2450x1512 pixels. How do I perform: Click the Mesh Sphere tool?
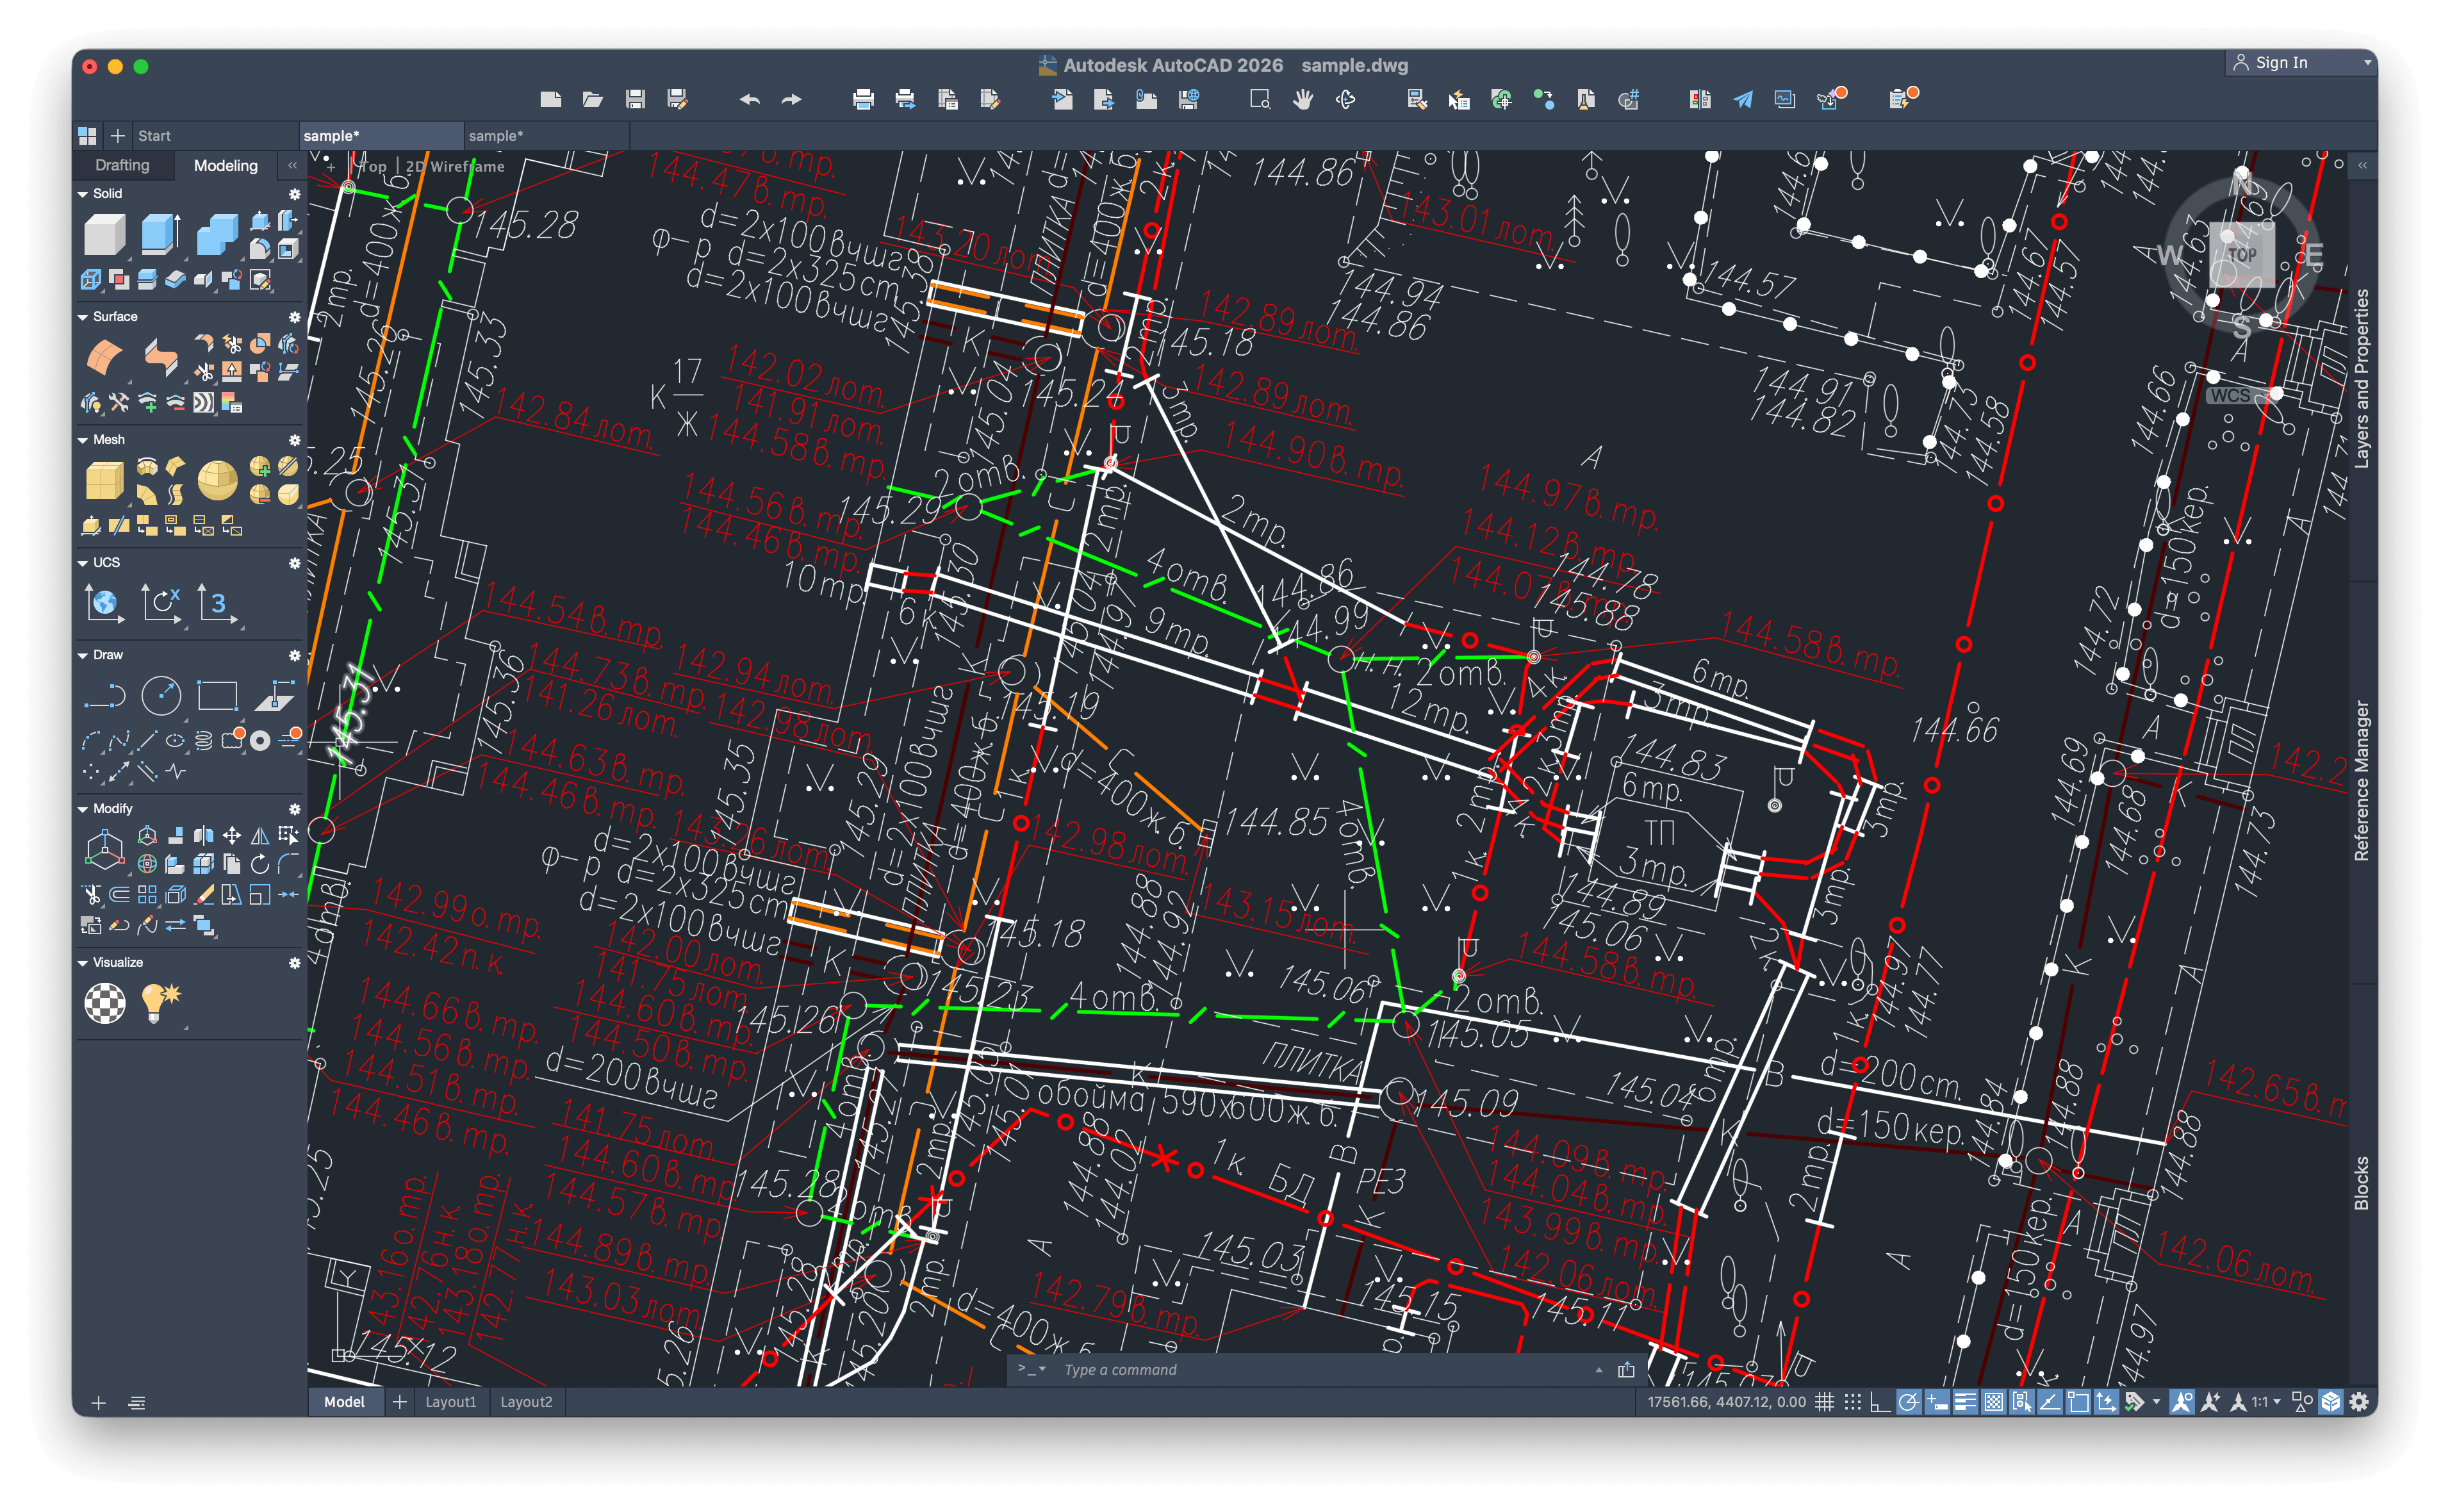[x=217, y=480]
